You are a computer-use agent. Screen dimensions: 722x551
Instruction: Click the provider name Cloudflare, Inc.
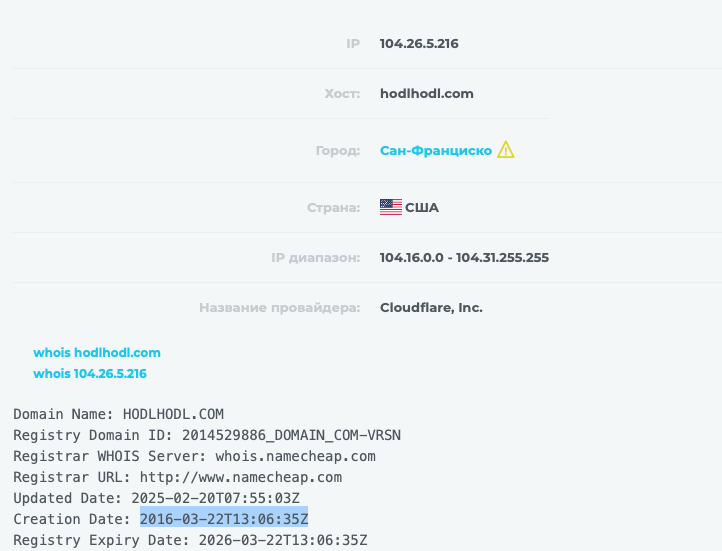(431, 308)
